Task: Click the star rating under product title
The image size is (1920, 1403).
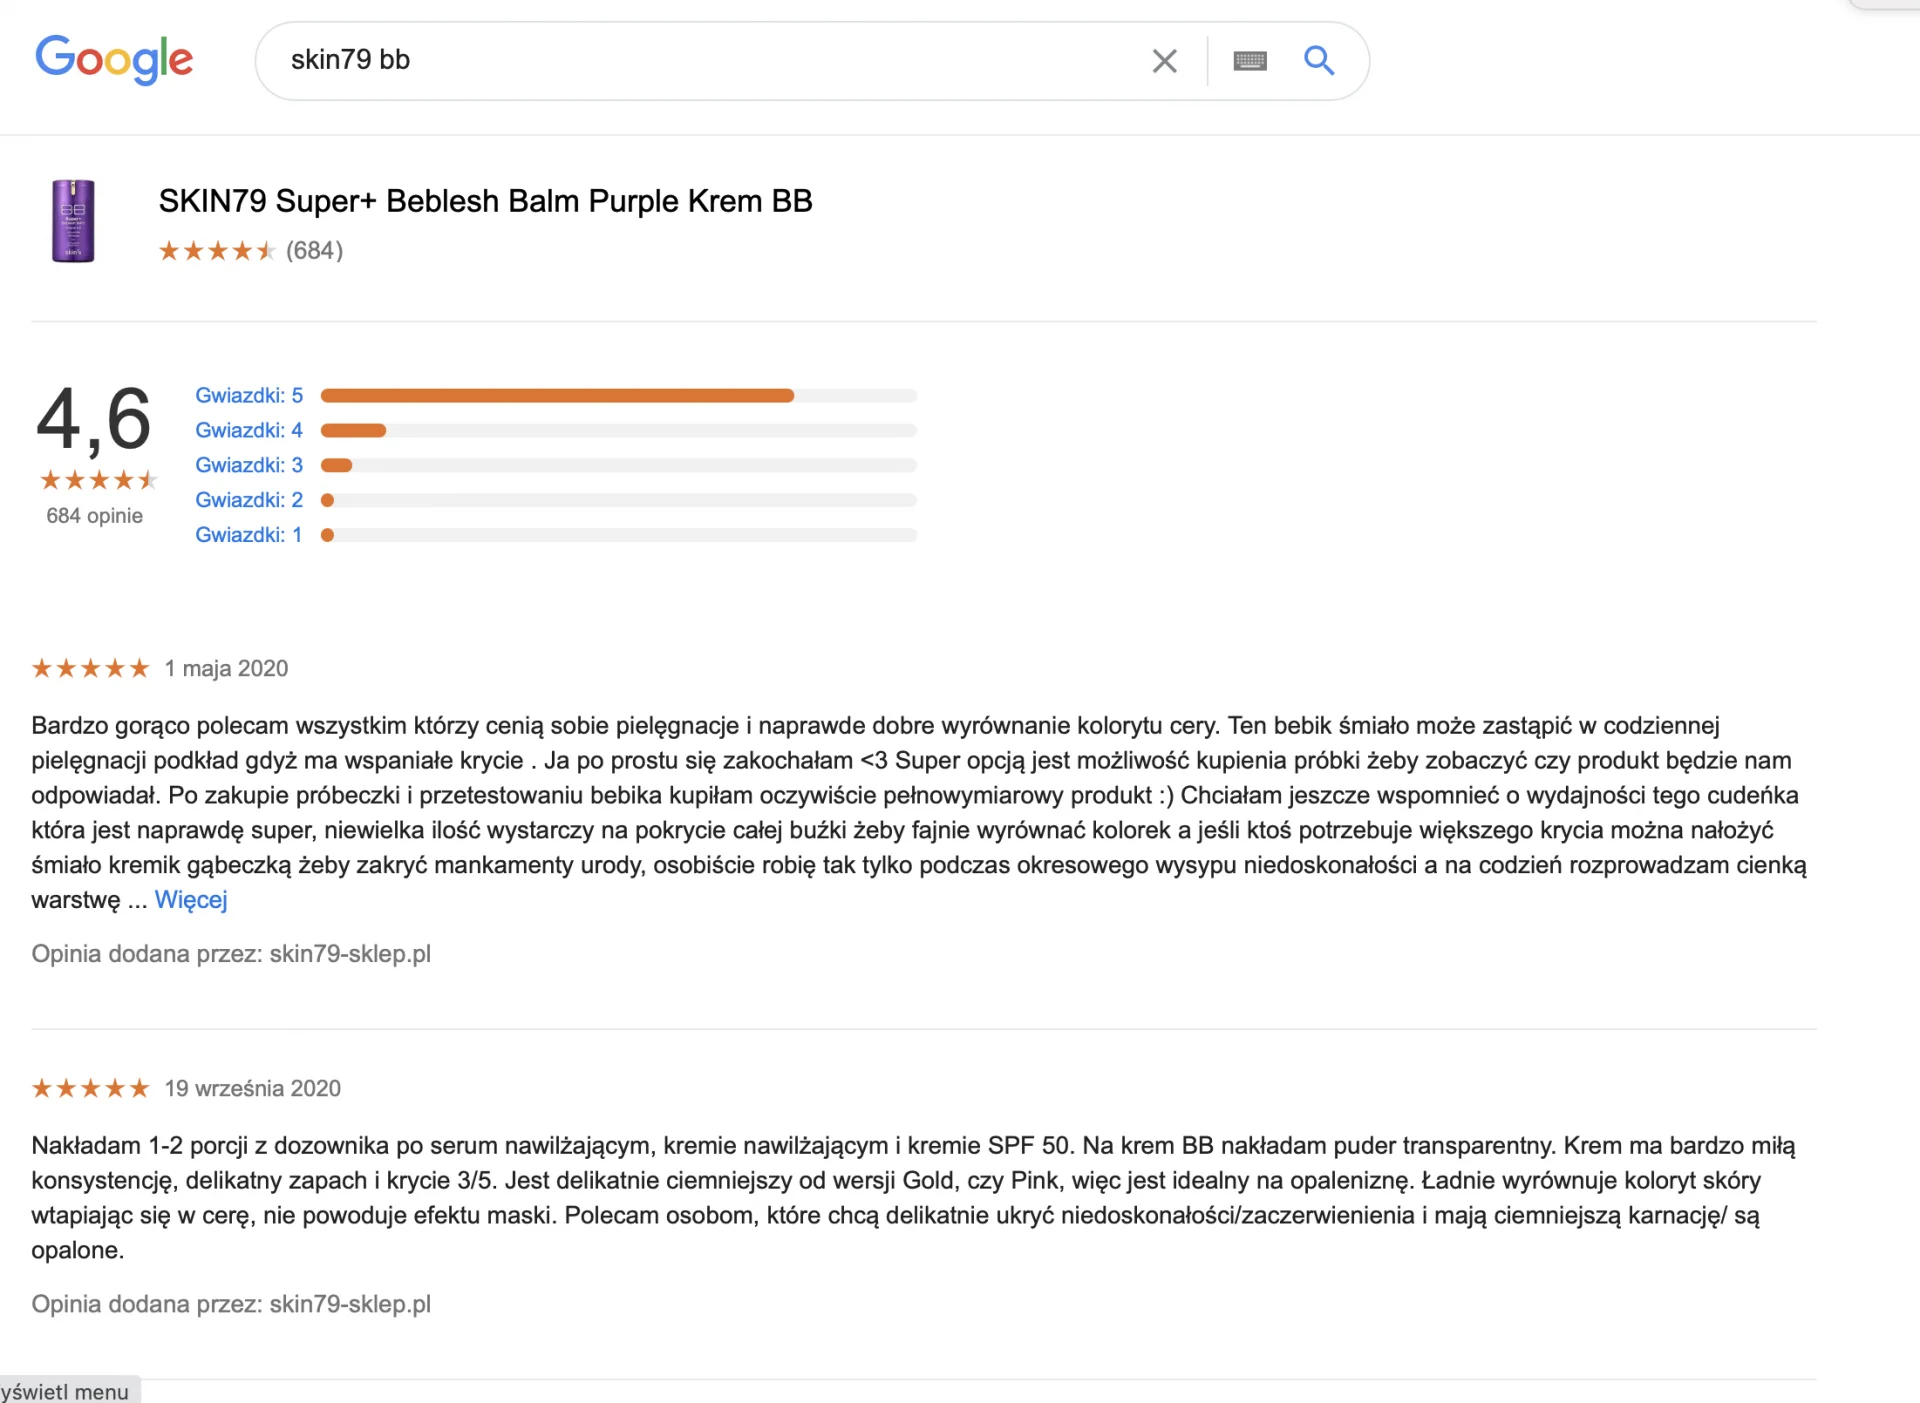Action: (216, 251)
